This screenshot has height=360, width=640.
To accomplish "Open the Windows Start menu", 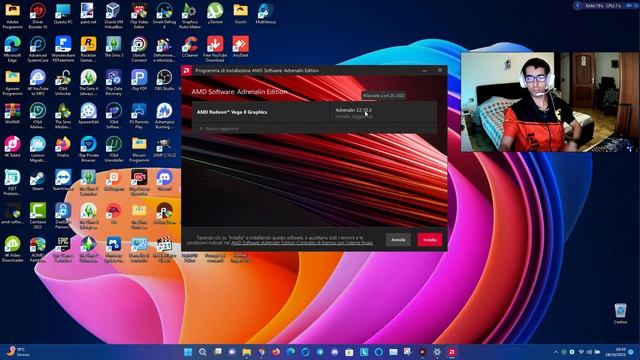I will click(x=188, y=352).
